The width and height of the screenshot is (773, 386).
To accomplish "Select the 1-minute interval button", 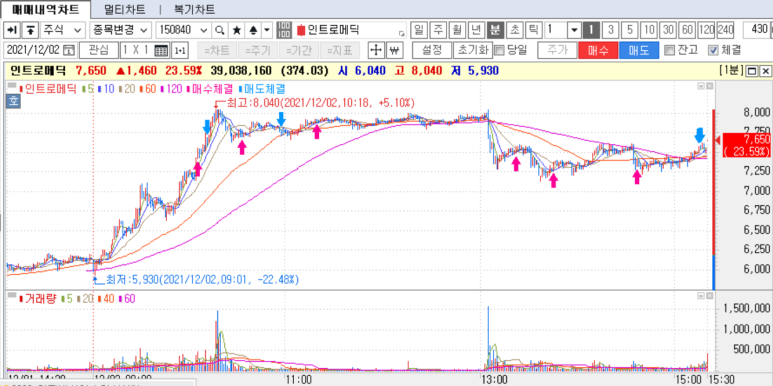I will (592, 30).
